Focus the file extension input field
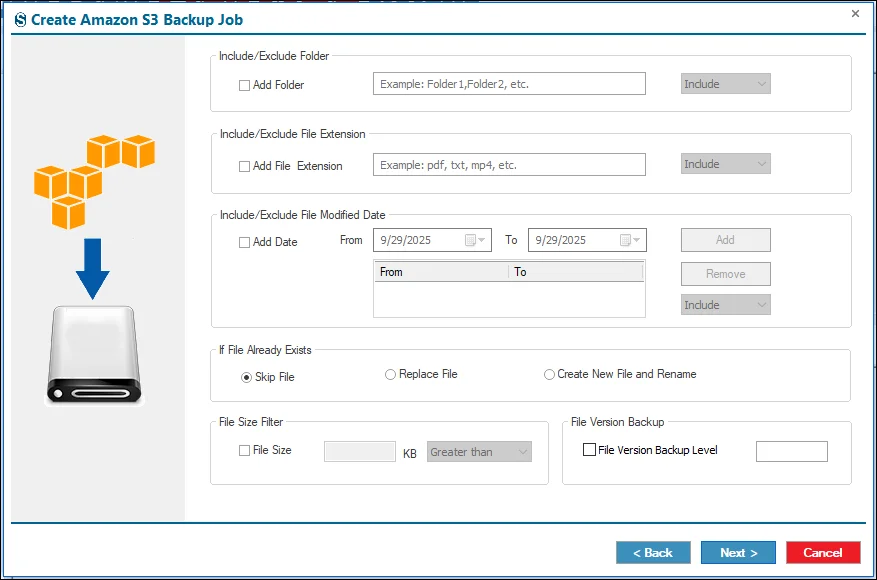This screenshot has width=877, height=580. click(510, 164)
